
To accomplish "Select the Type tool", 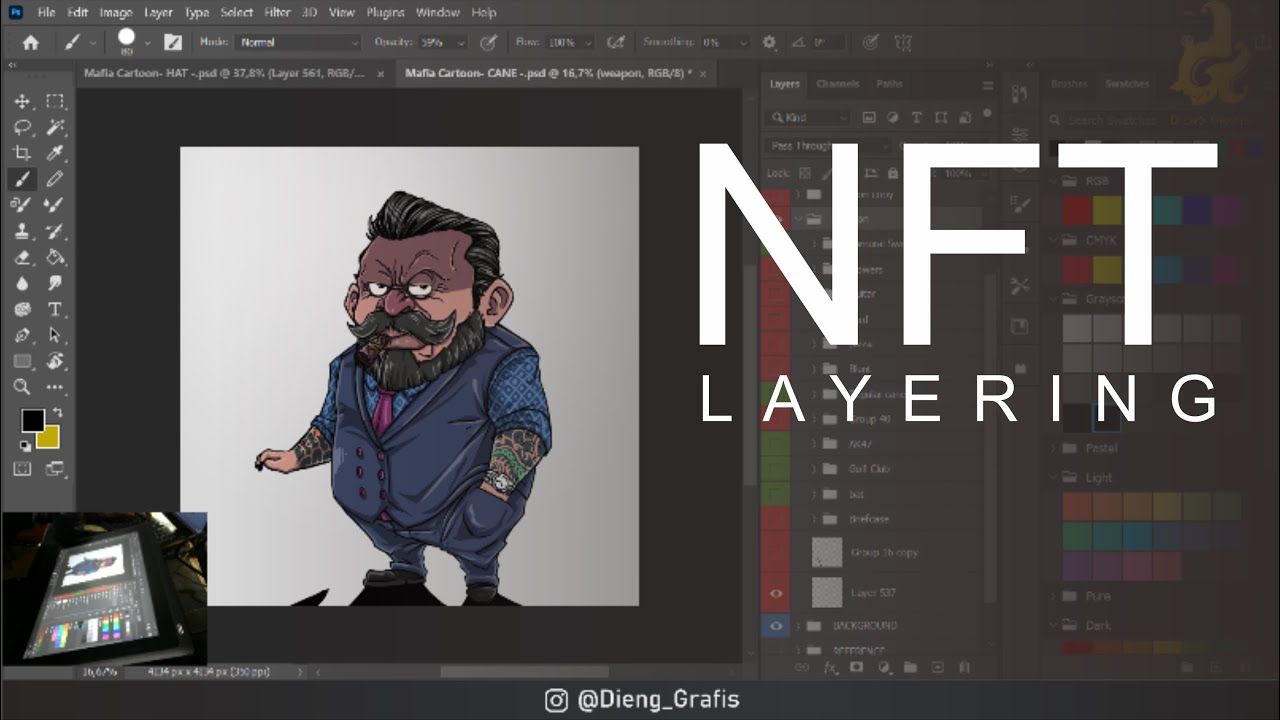I will [55, 309].
